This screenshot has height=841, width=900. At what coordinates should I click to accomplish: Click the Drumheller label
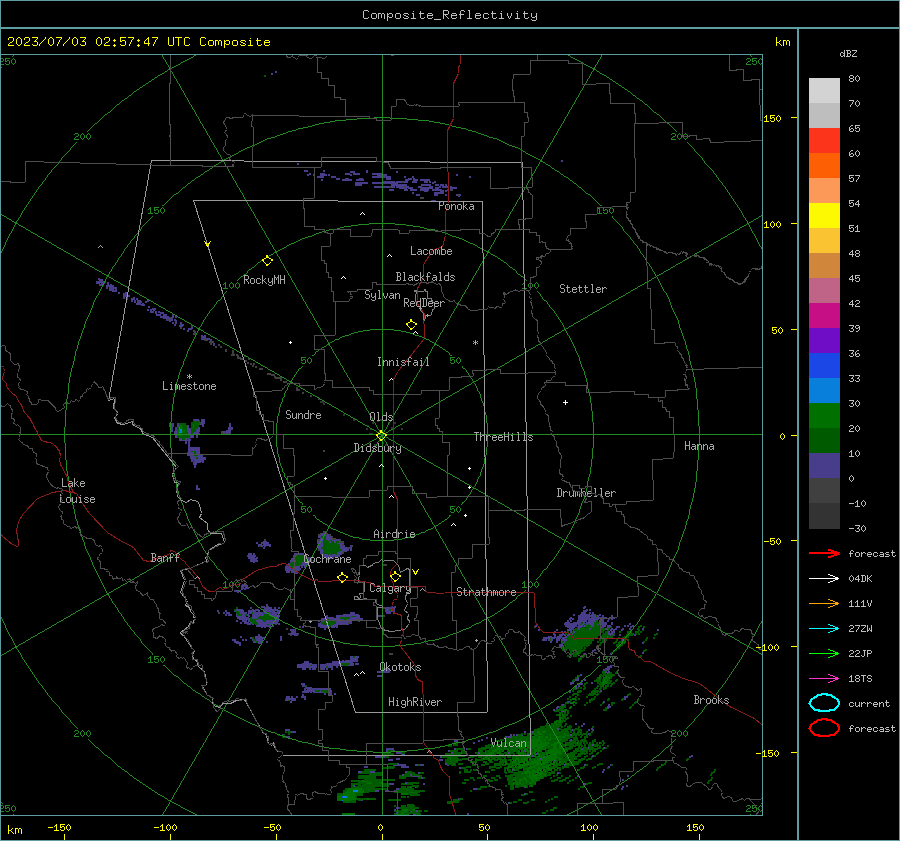(586, 493)
